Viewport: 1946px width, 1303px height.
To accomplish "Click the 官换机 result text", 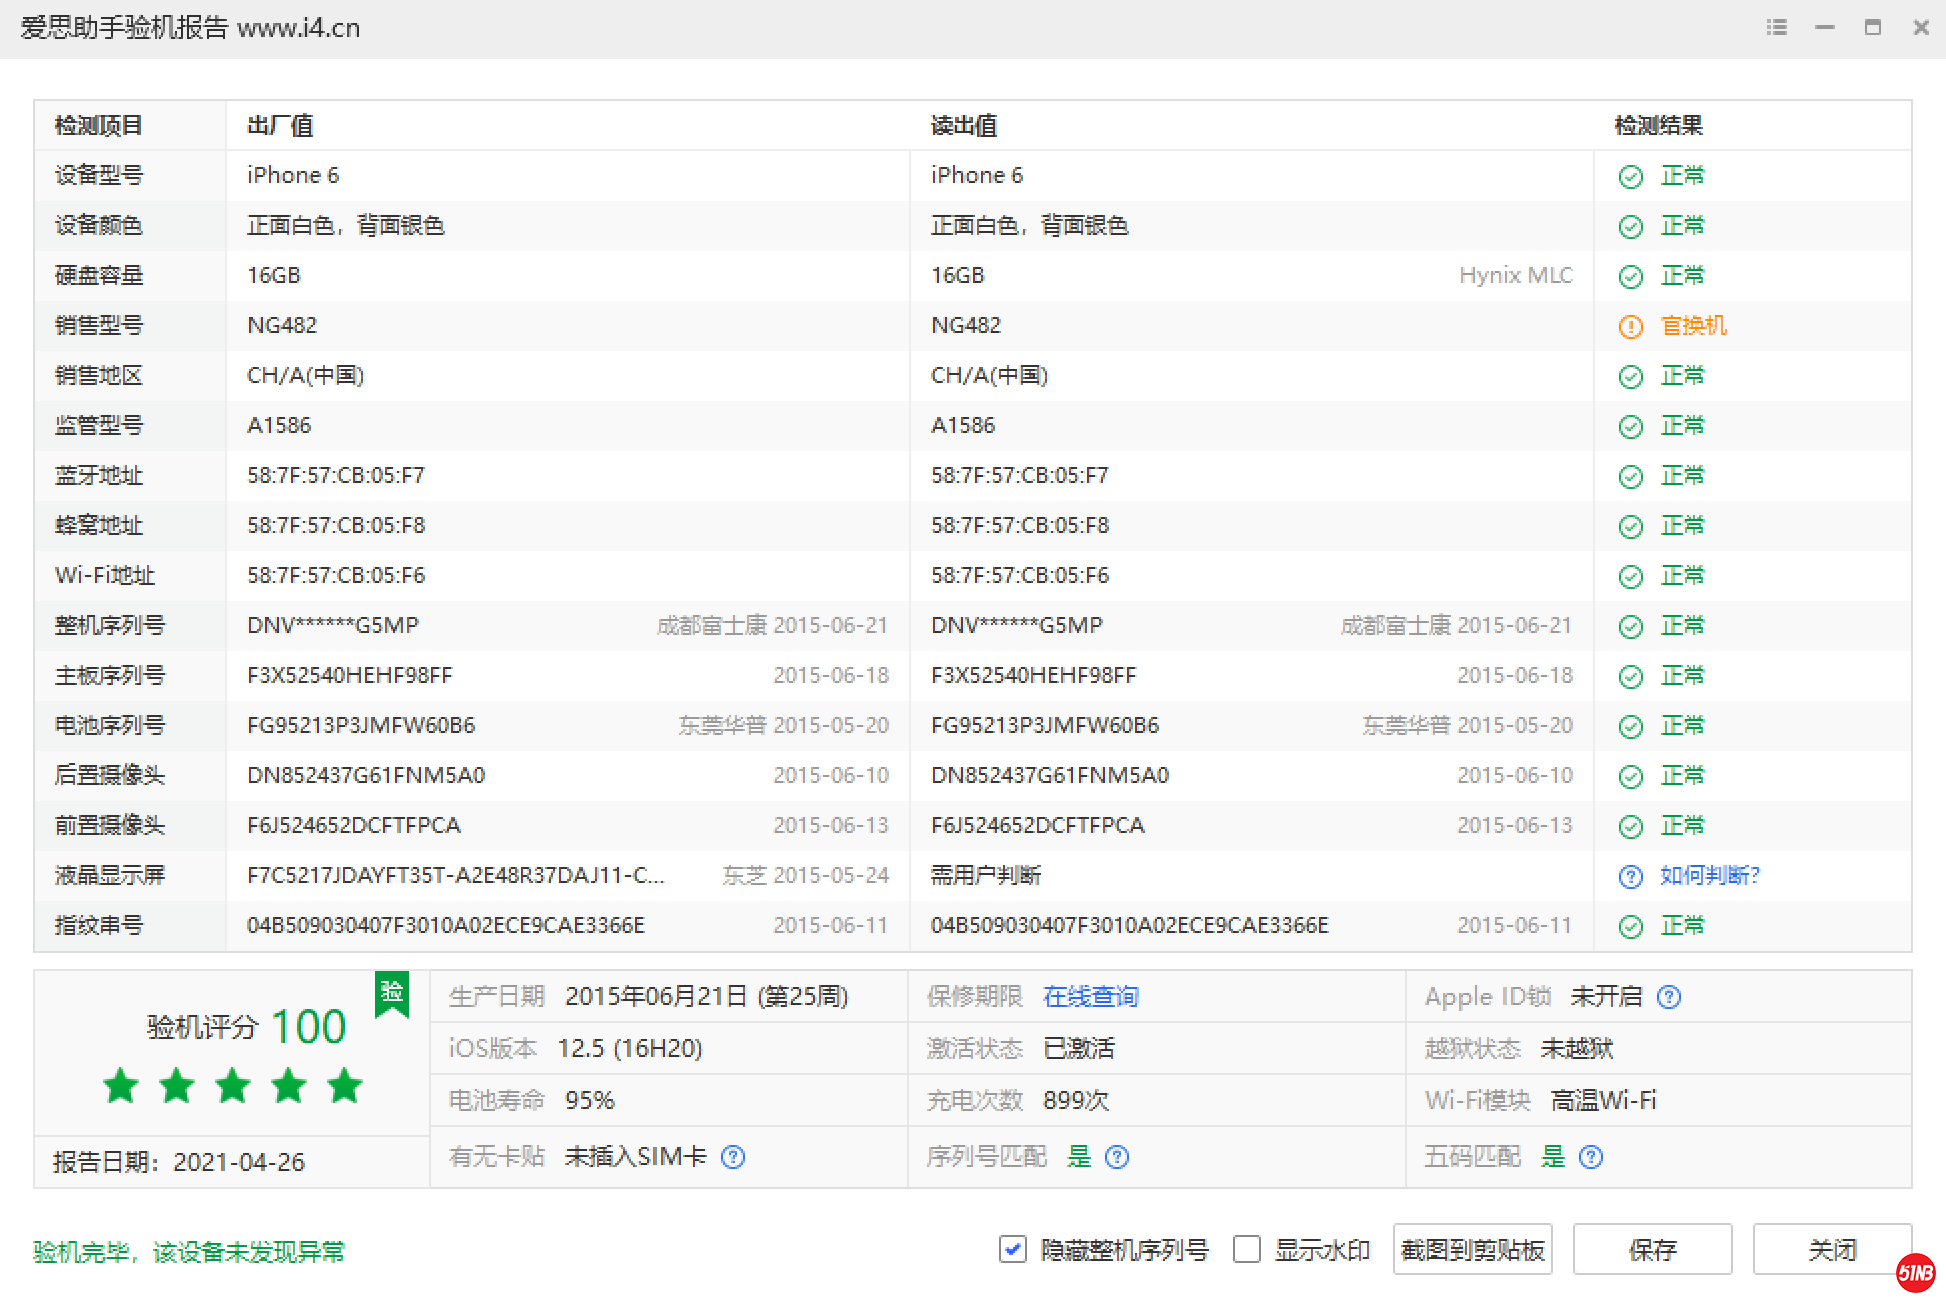I will point(1693,326).
